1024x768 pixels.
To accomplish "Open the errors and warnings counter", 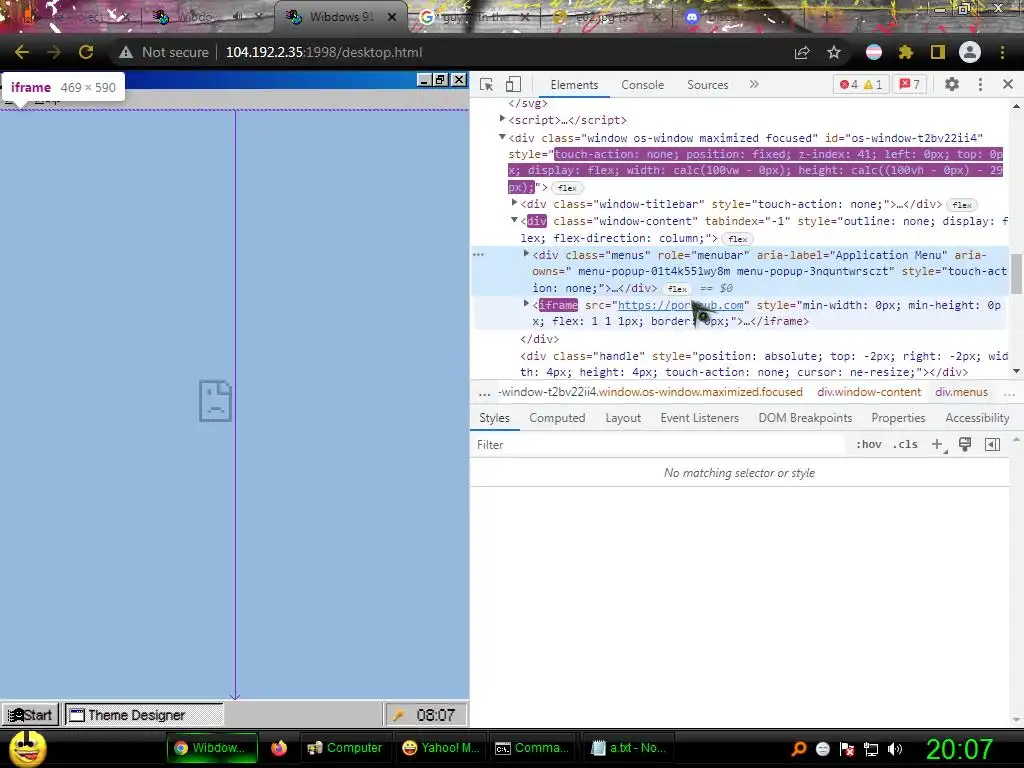I will click(x=861, y=84).
